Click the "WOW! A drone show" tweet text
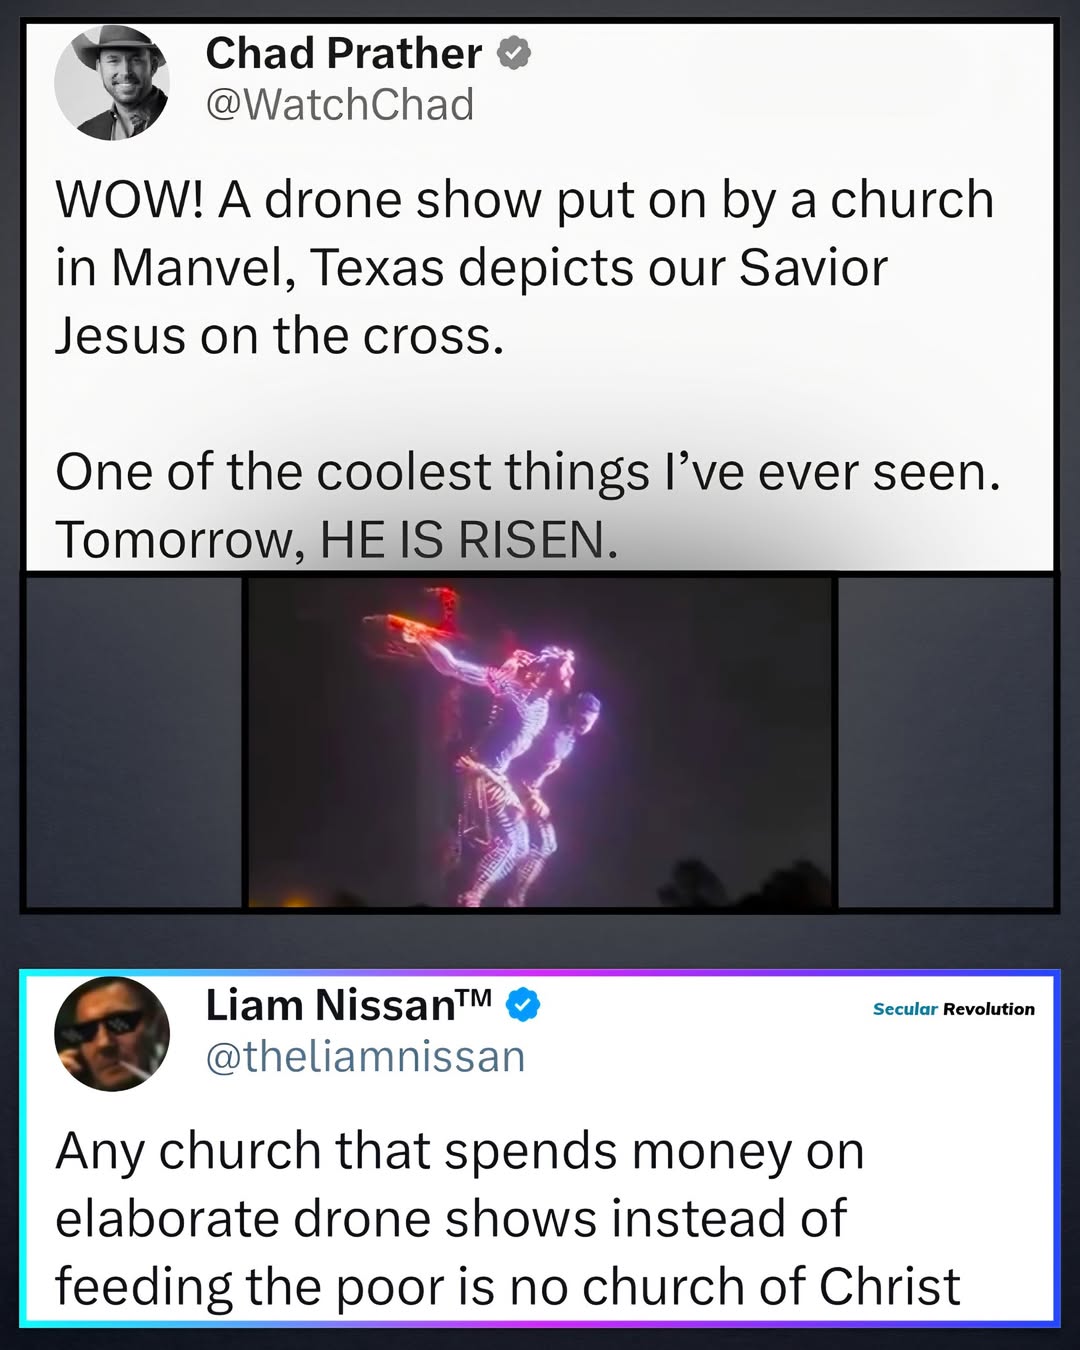Image resolution: width=1080 pixels, height=1350 pixels. (524, 200)
